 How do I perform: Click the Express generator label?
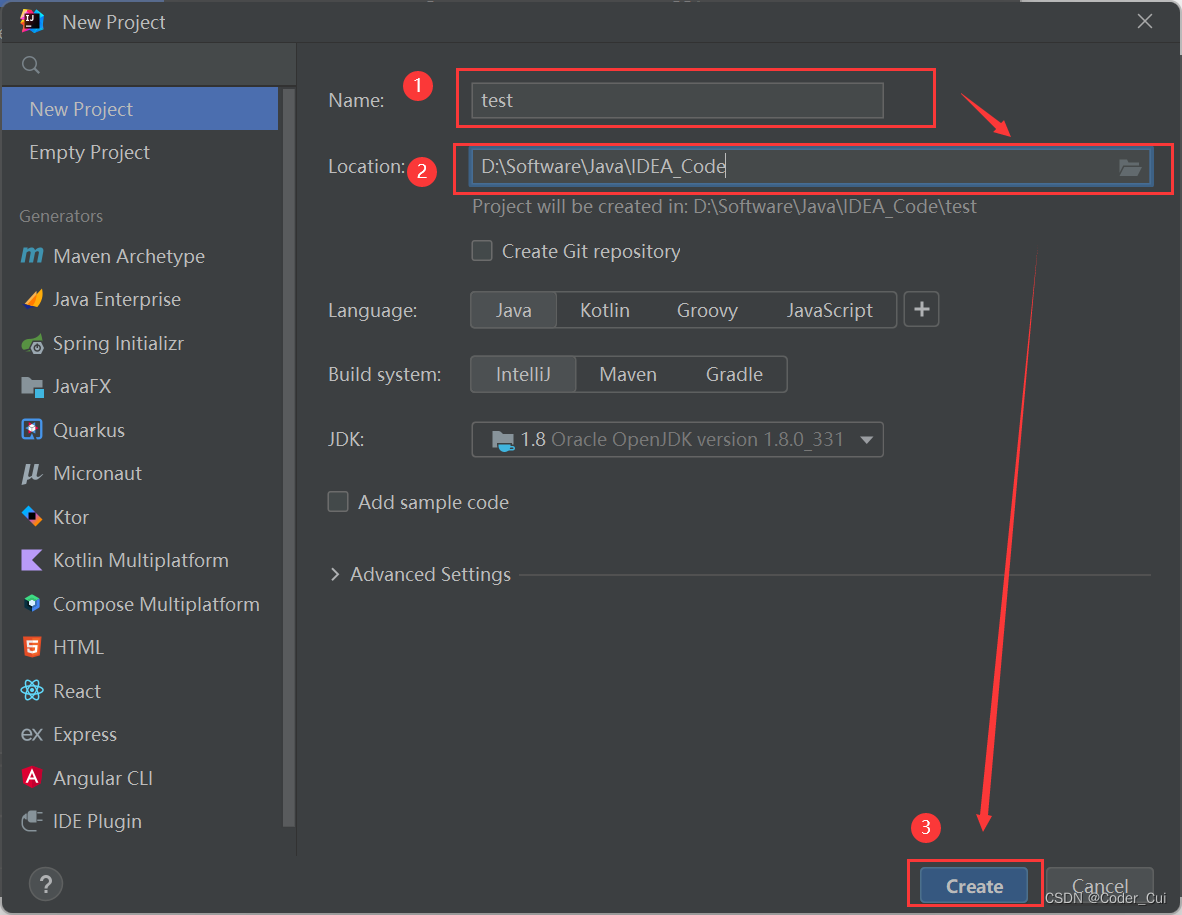(x=85, y=735)
